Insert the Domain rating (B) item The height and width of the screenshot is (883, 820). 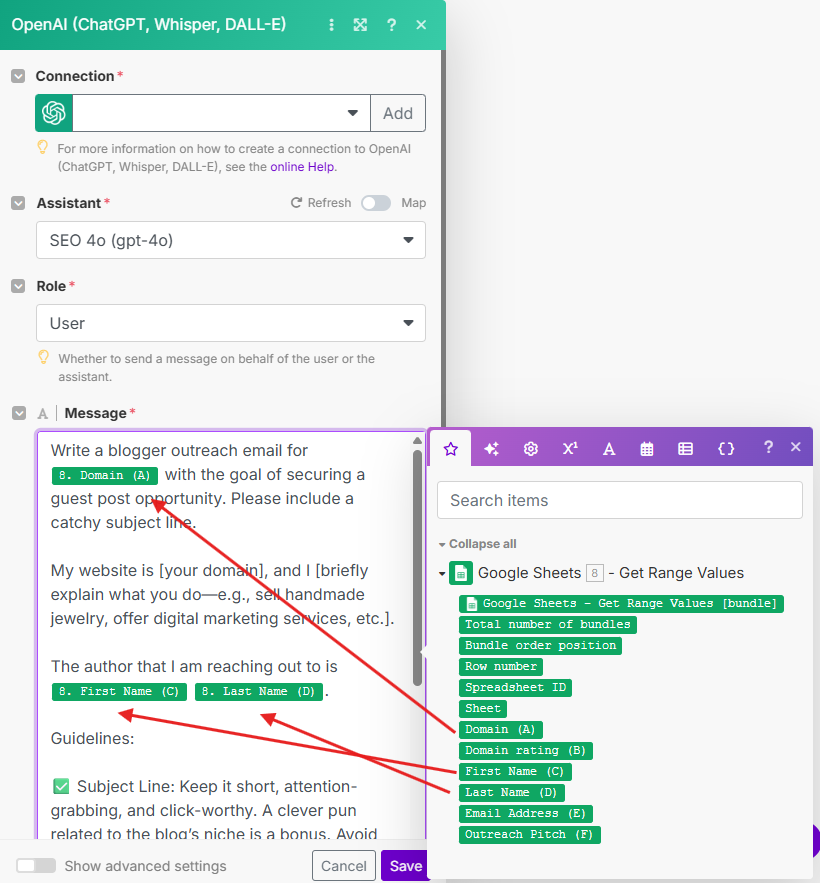pos(526,751)
